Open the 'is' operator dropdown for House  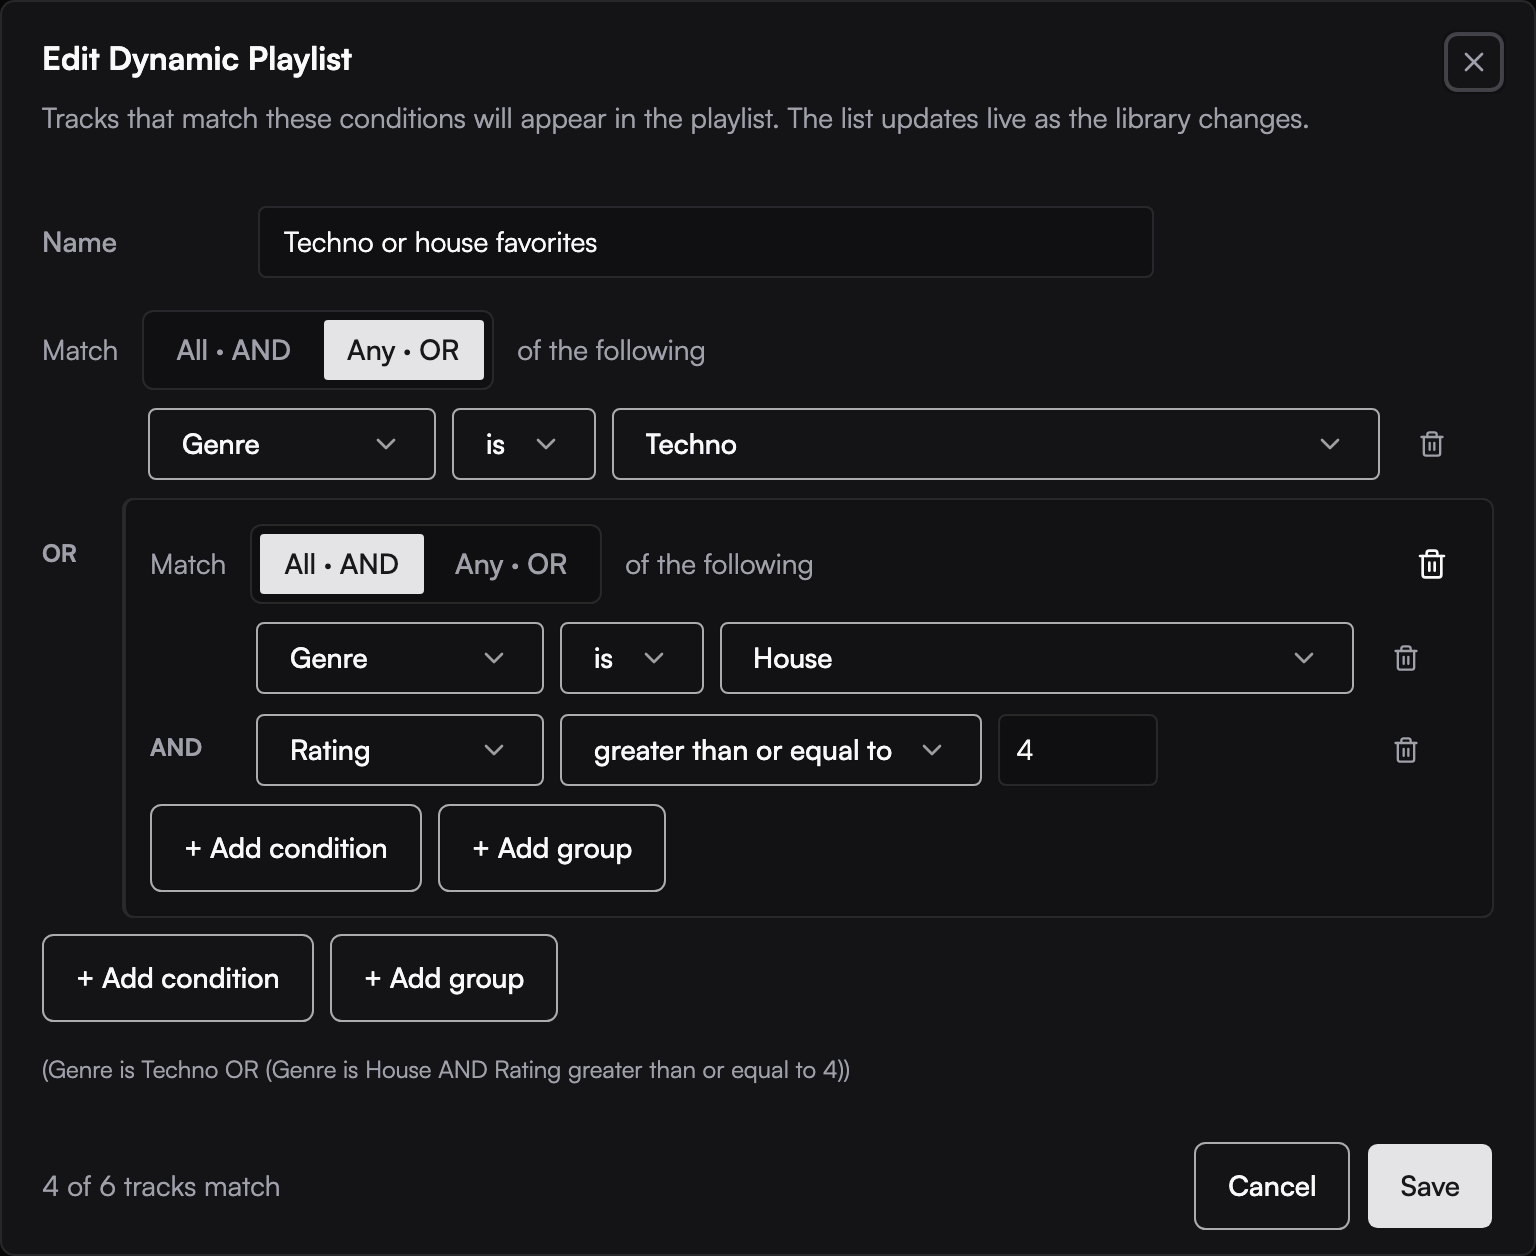(631, 658)
